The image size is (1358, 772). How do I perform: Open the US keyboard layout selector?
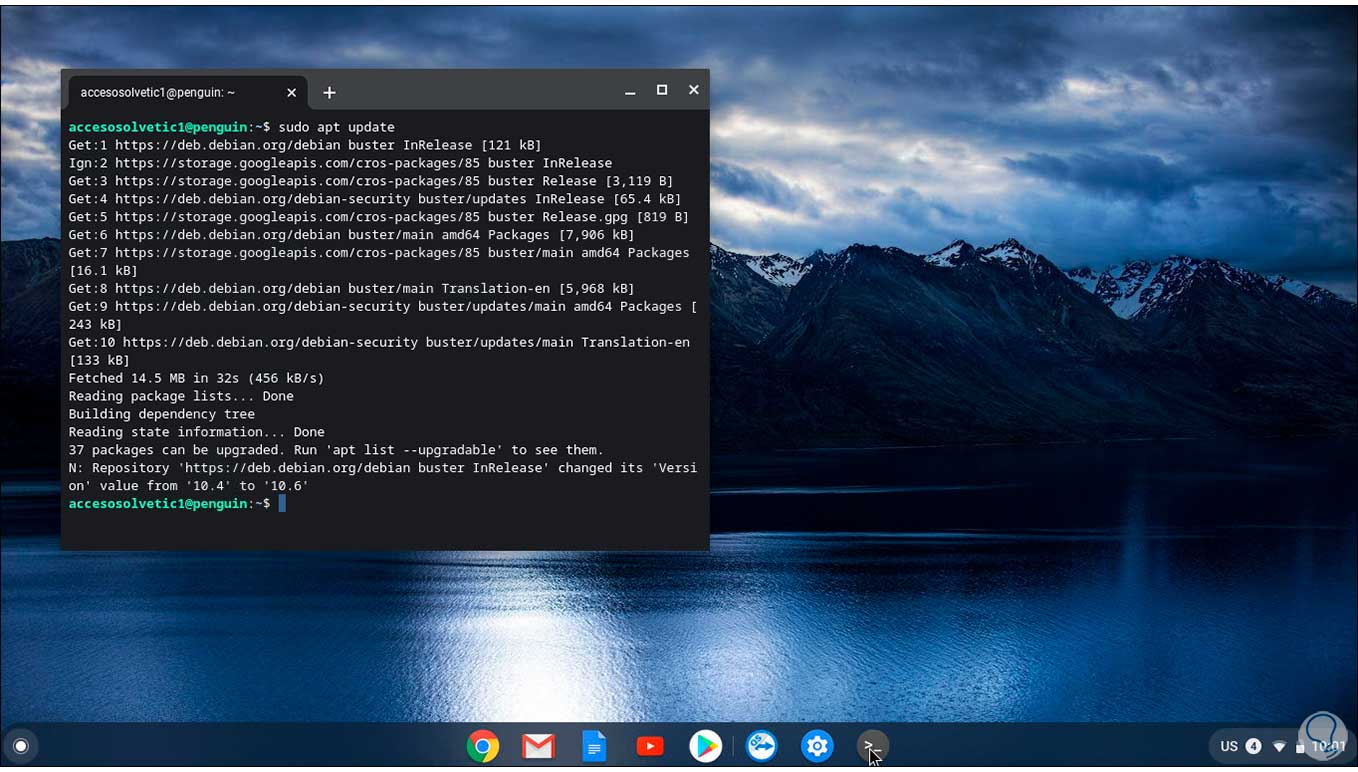coord(1229,746)
